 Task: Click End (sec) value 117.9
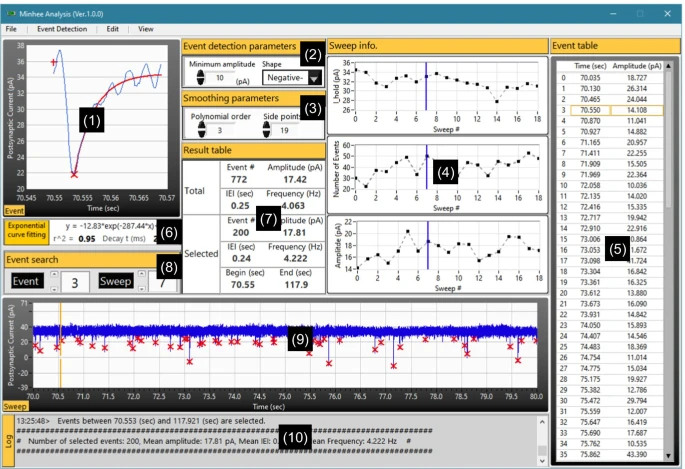click(296, 285)
